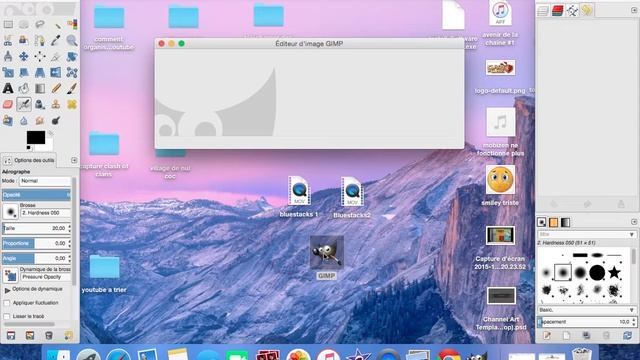Select the Dodge/Burn tool
The width and height of the screenshot is (640, 360).
[x=56, y=120]
